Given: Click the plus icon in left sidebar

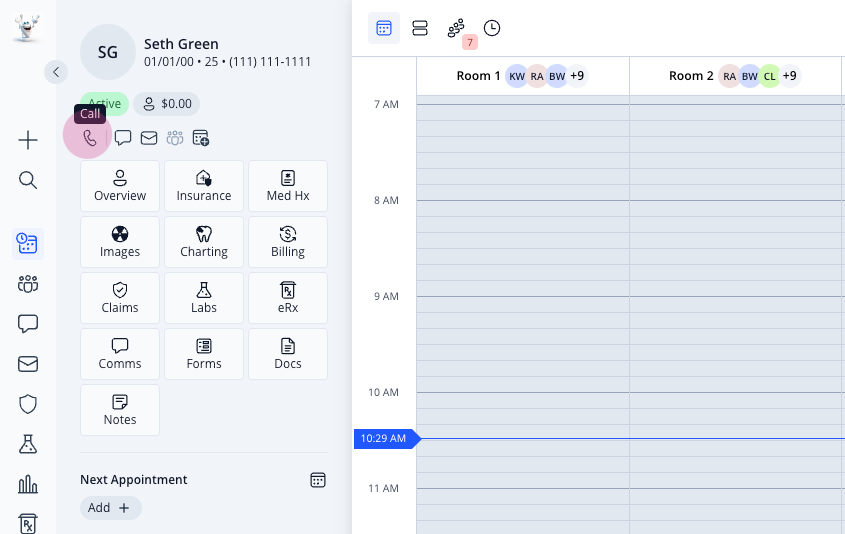Looking at the screenshot, I should (28, 140).
